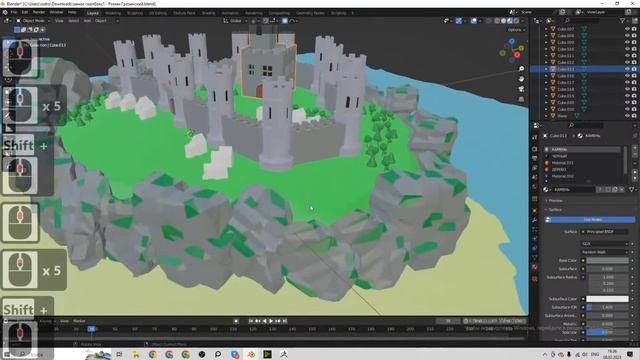
Task: Click the viewport zoom magnifier icon
Action: click(521, 69)
